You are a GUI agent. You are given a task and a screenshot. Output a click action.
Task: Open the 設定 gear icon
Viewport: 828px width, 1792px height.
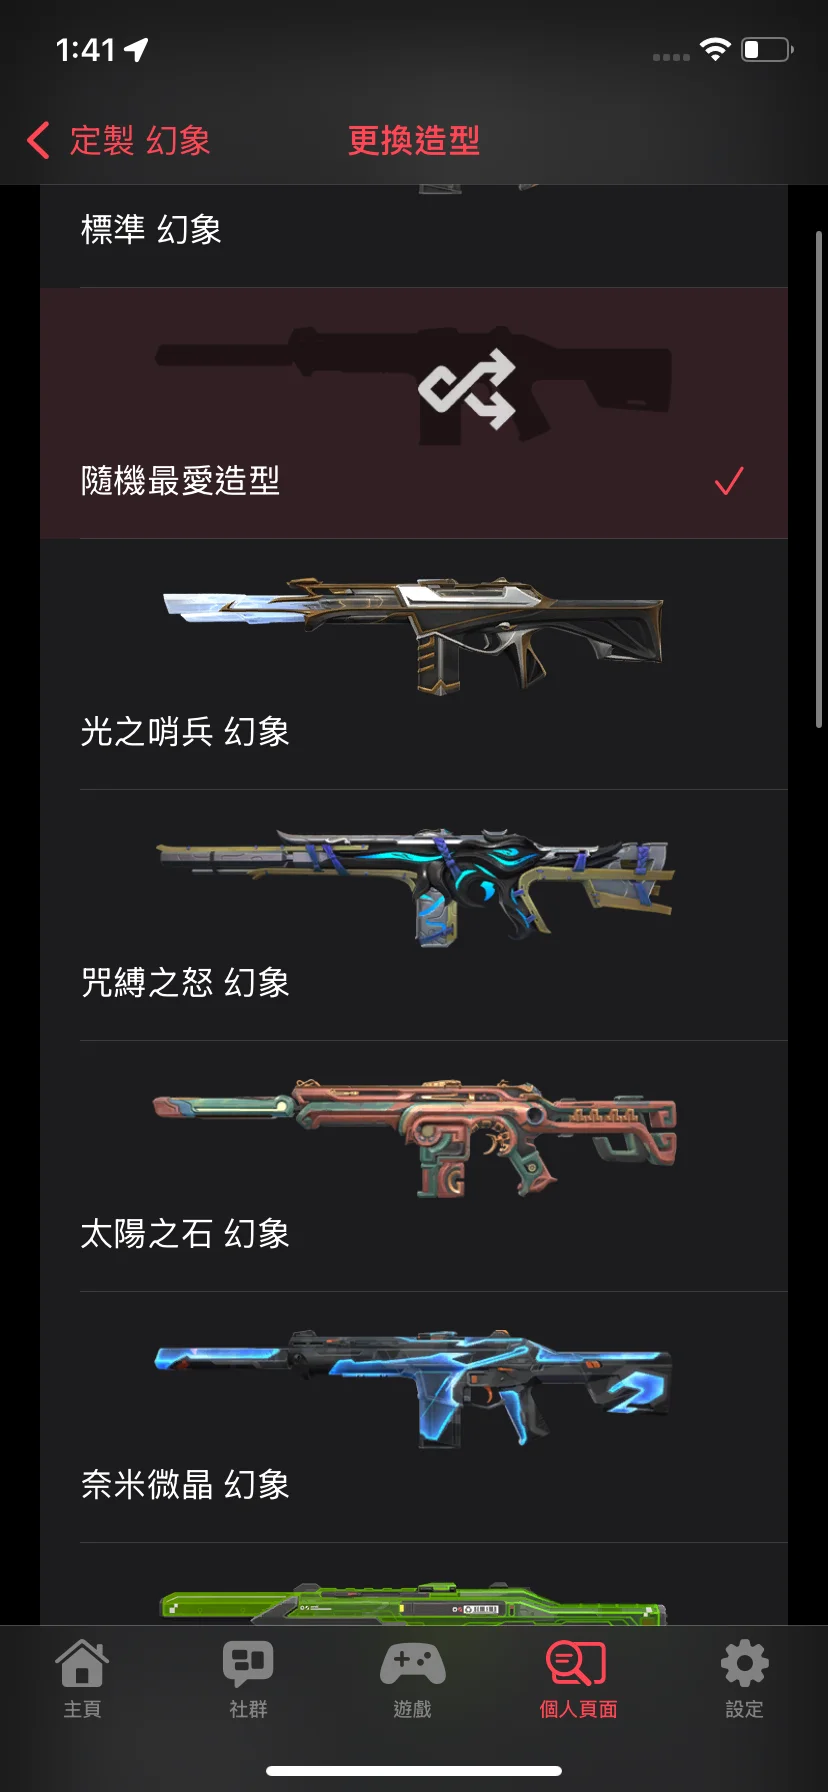744,1663
